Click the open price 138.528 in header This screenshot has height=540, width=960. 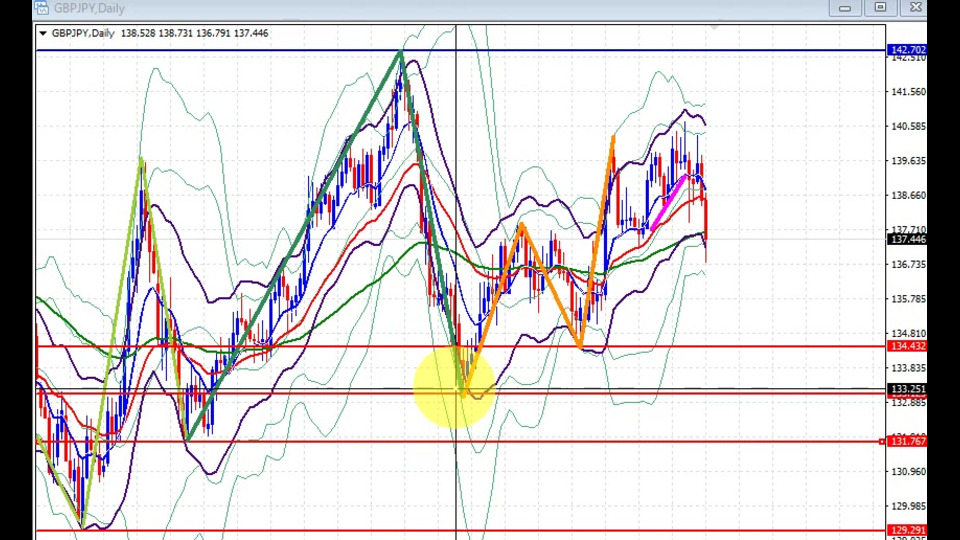(138, 33)
